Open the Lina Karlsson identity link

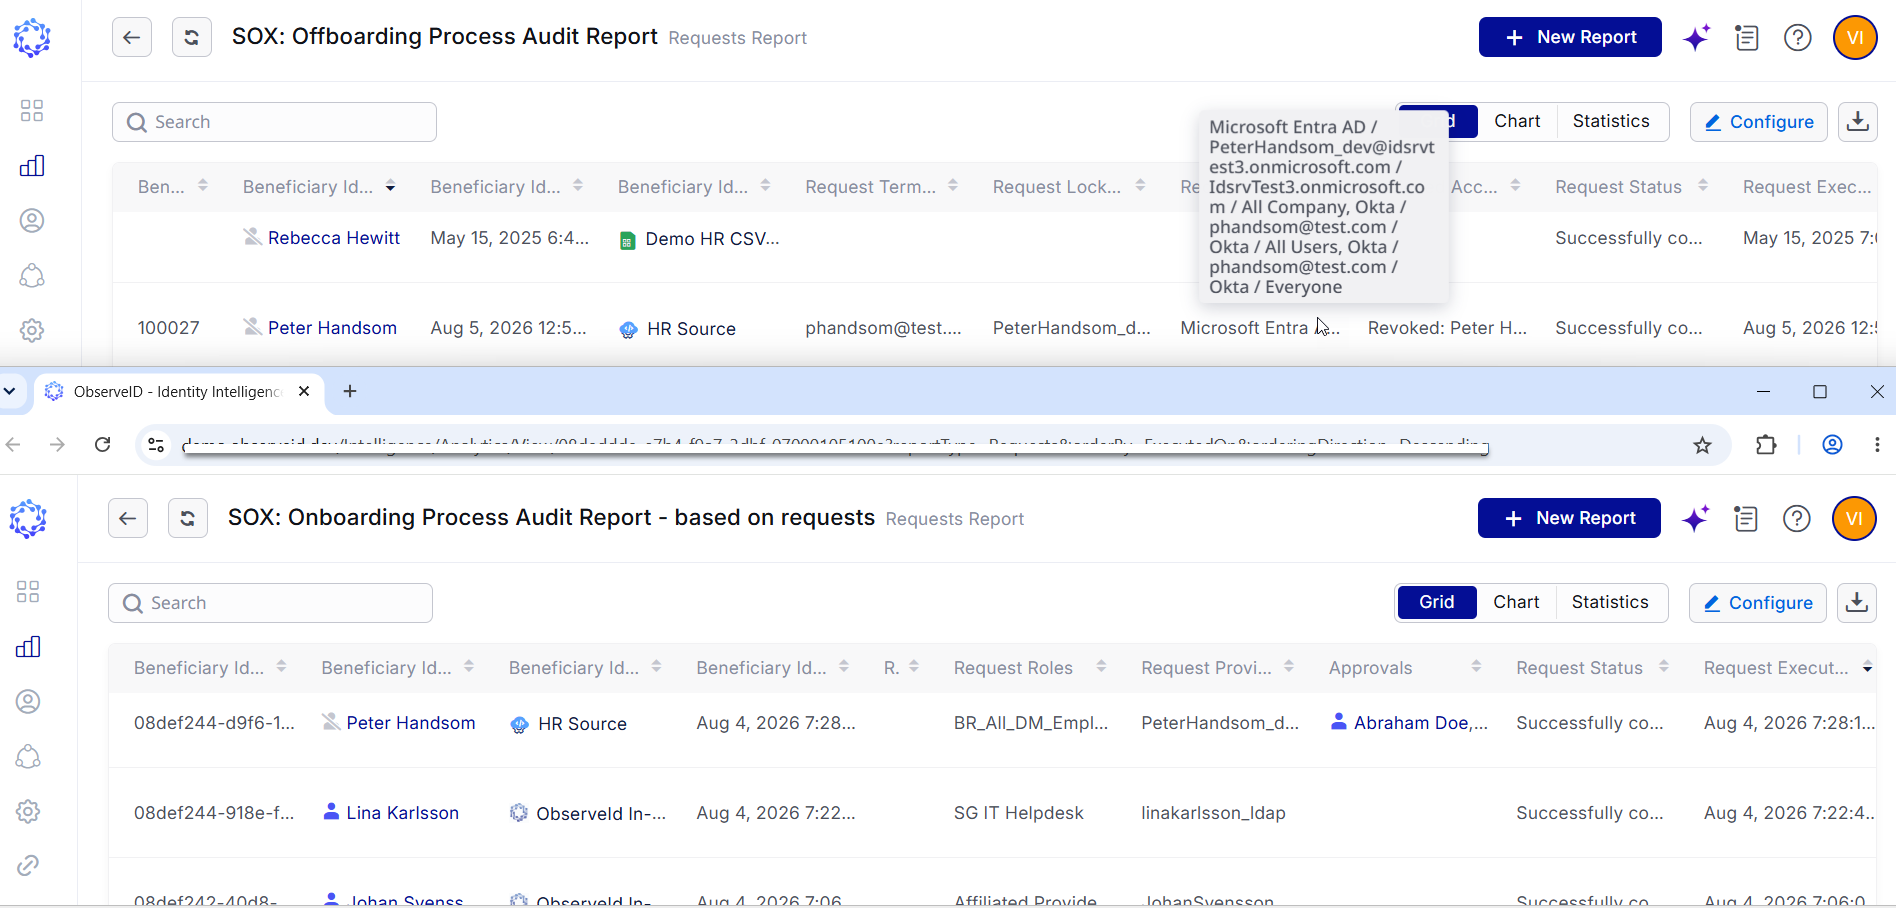402,813
